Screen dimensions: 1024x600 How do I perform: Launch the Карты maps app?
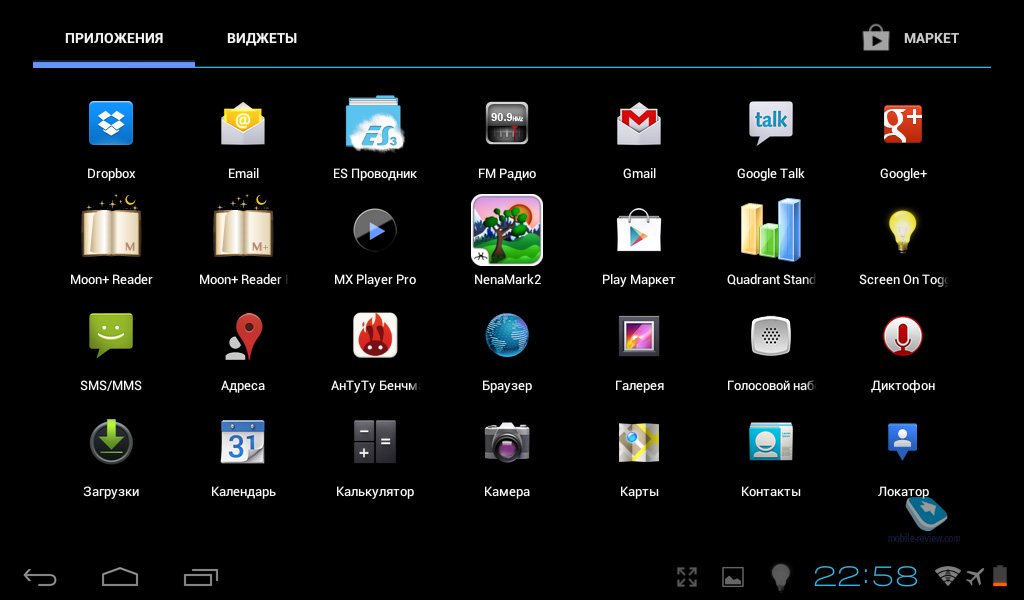639,442
